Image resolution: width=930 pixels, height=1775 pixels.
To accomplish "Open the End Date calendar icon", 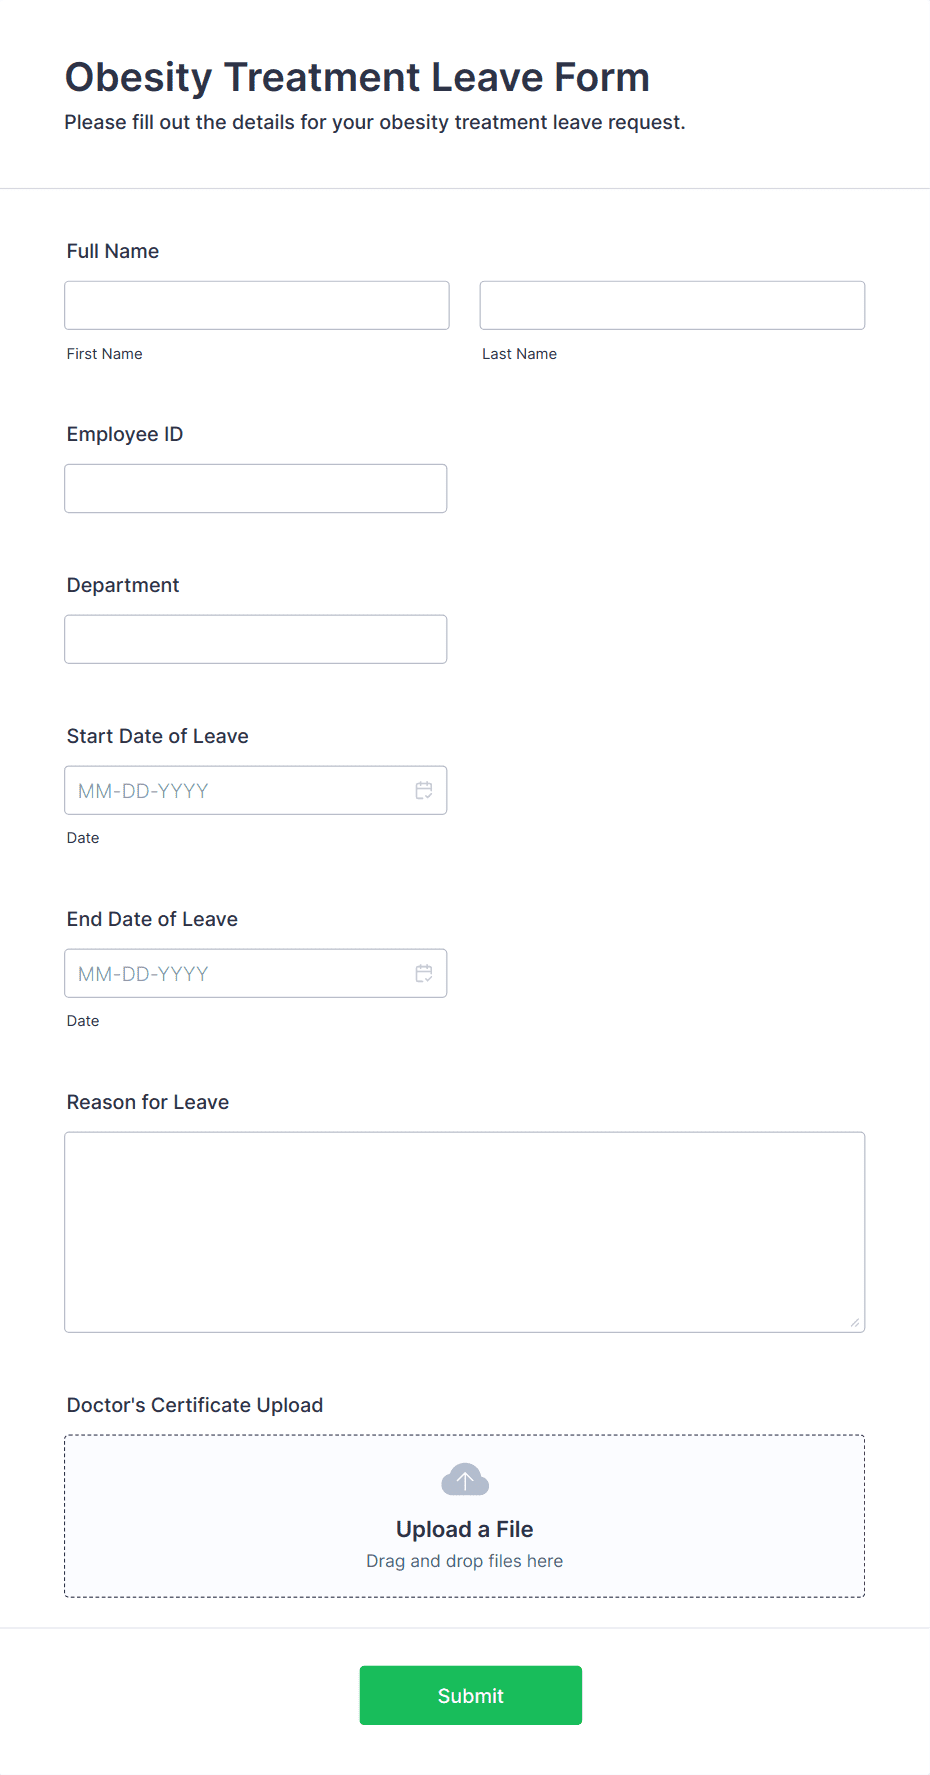I will [x=424, y=974].
